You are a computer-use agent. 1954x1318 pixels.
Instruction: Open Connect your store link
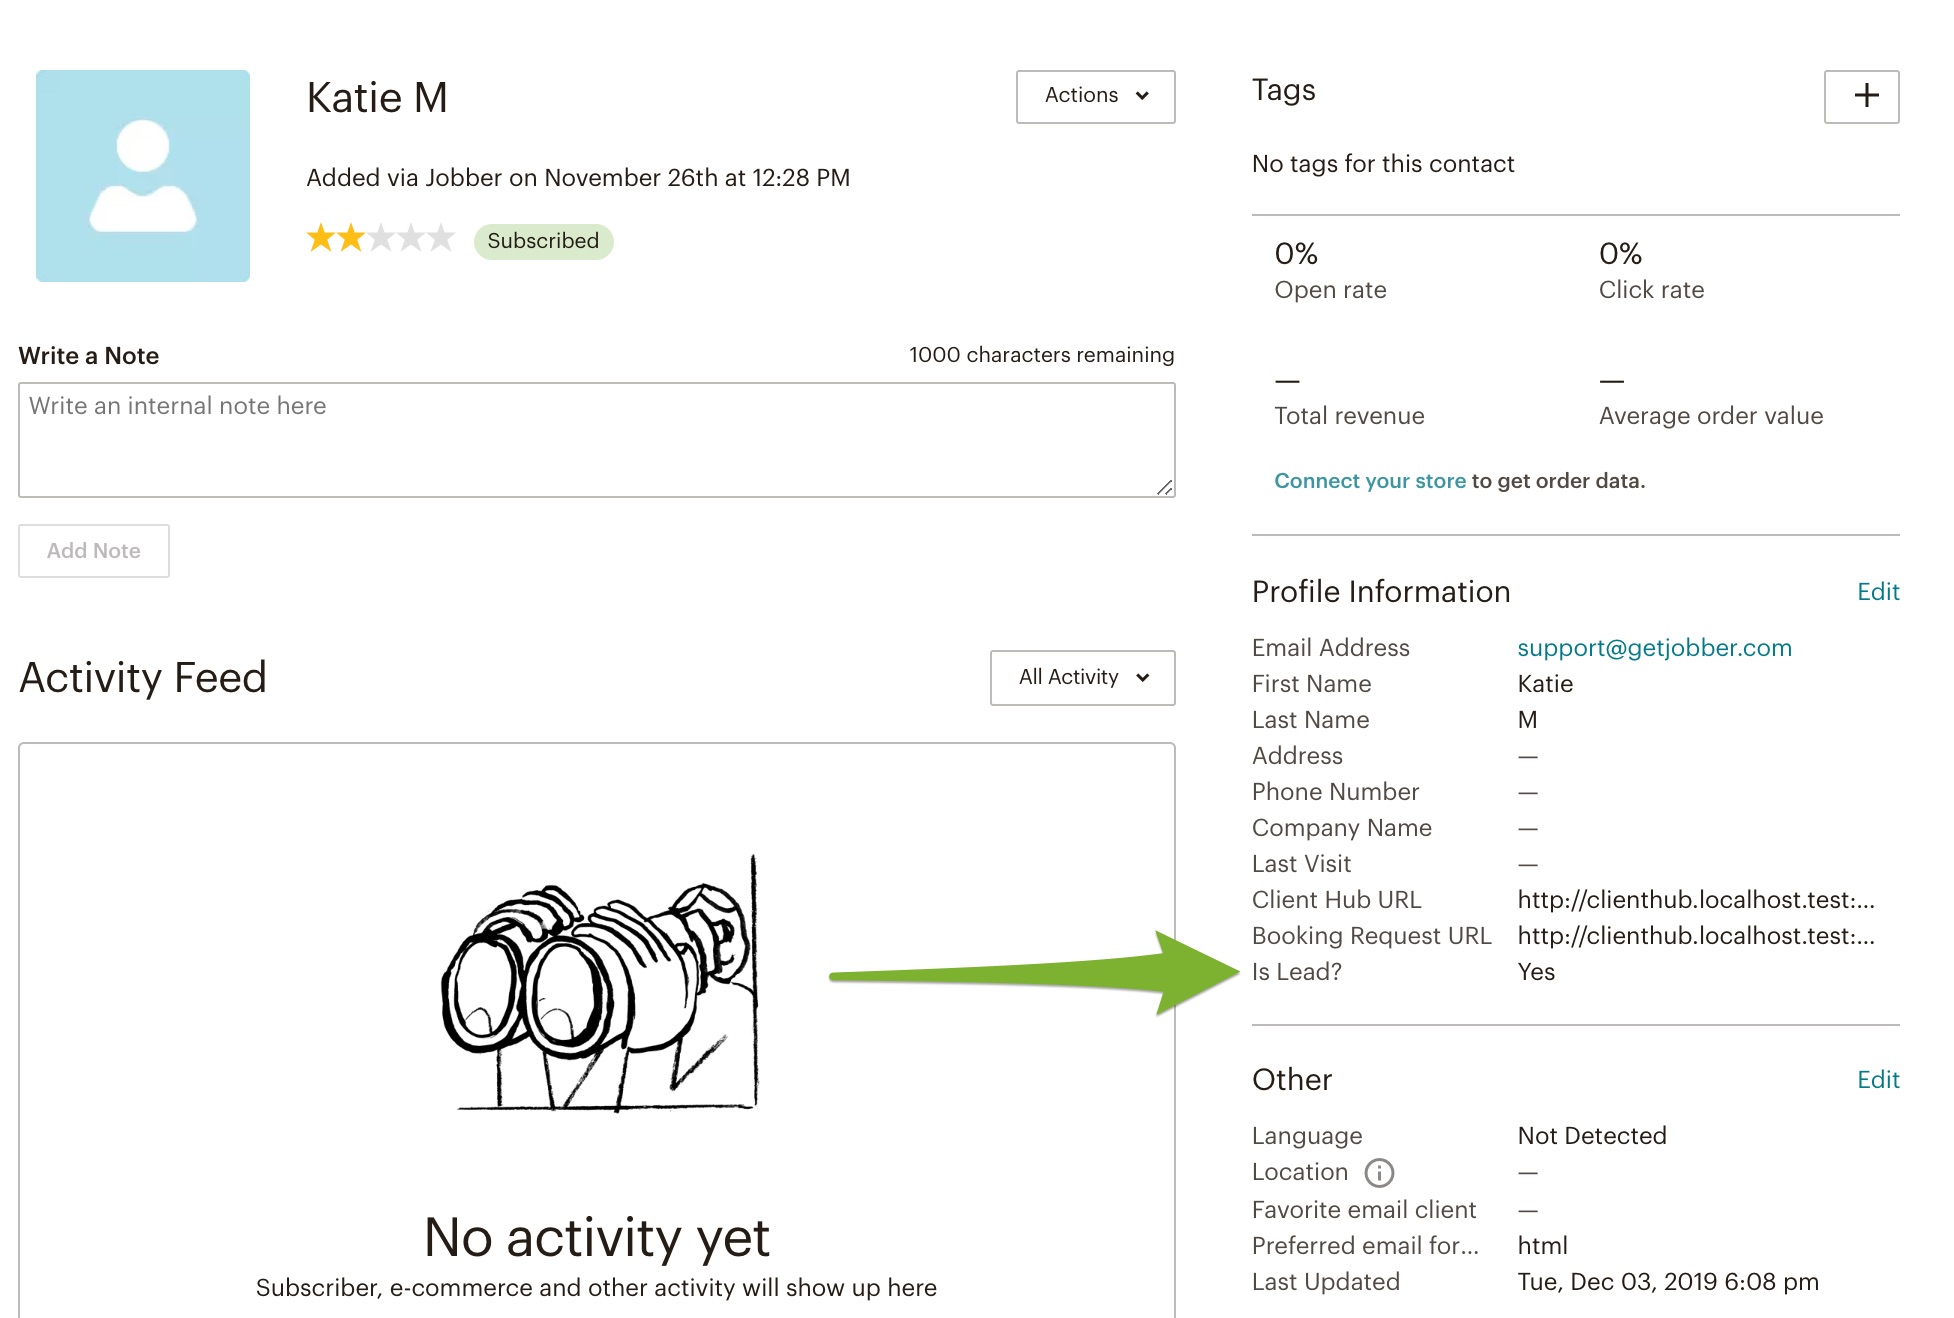click(x=1369, y=480)
